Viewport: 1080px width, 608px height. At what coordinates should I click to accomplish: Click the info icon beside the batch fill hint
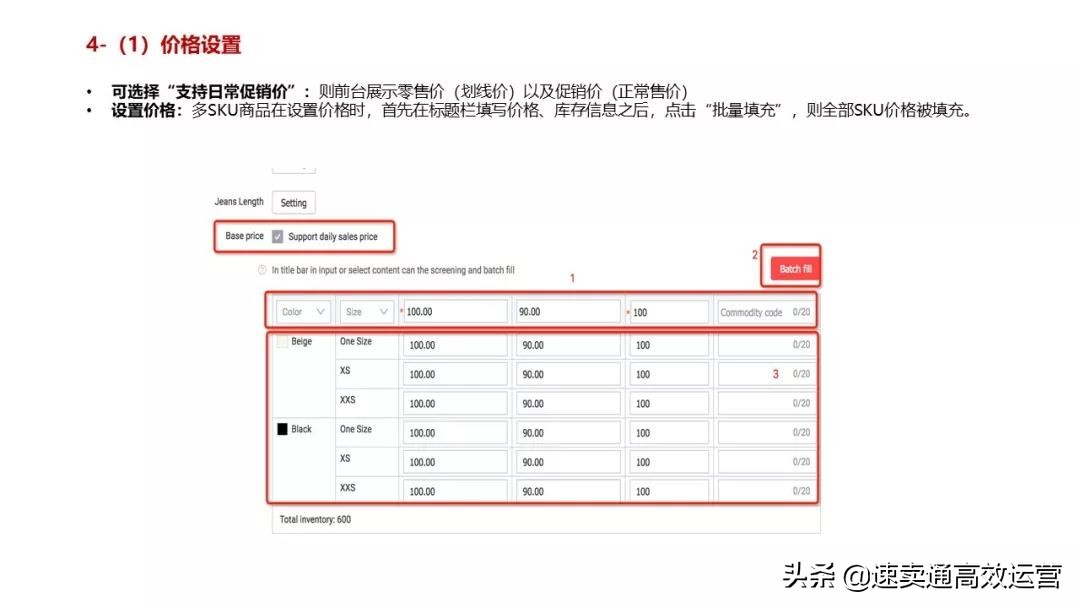(x=262, y=270)
